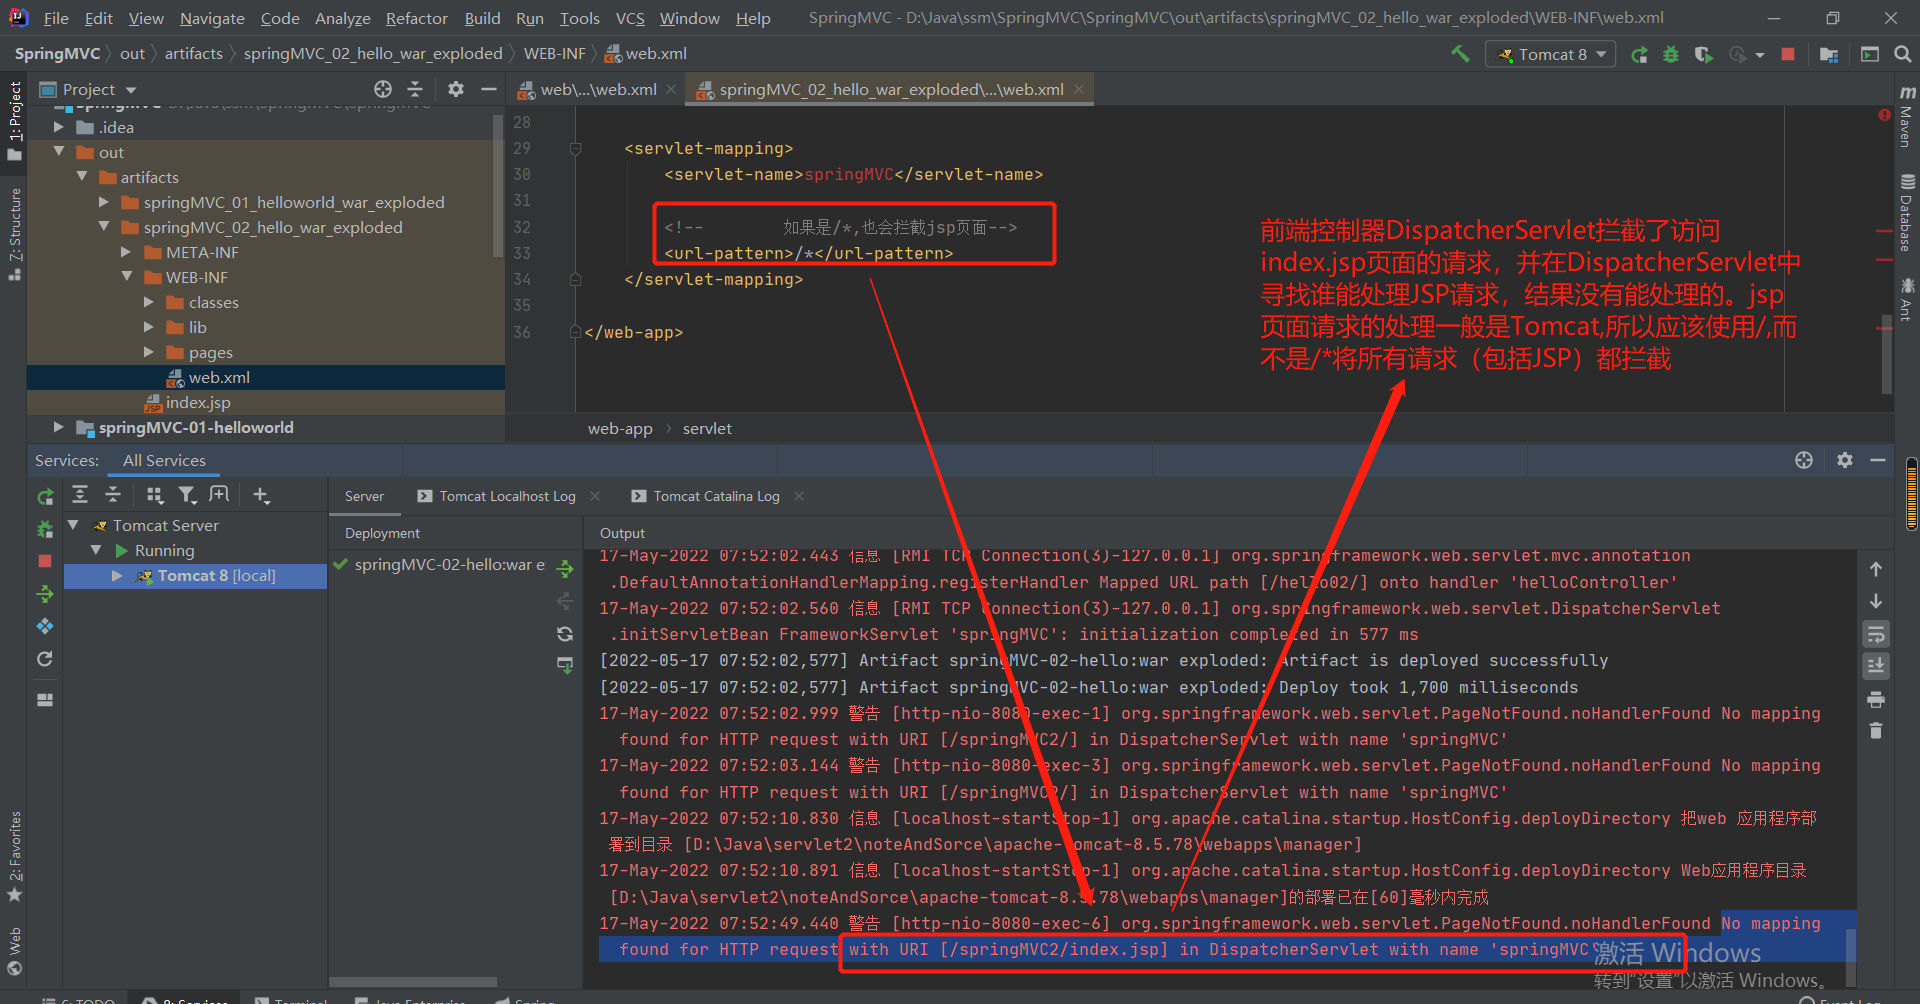This screenshot has width=1920, height=1004.
Task: Toggle scroll to end in output console
Action: coord(1876,665)
